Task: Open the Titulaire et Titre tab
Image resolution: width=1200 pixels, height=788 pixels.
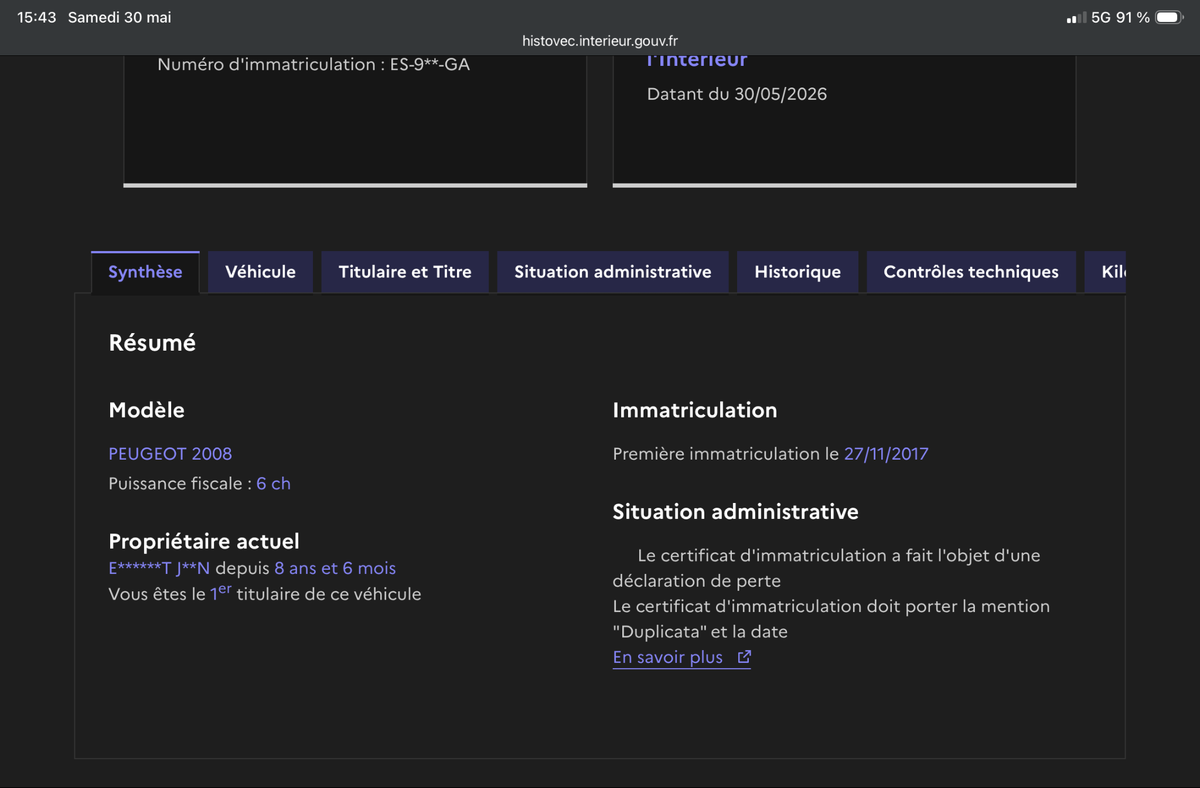Action: point(405,272)
